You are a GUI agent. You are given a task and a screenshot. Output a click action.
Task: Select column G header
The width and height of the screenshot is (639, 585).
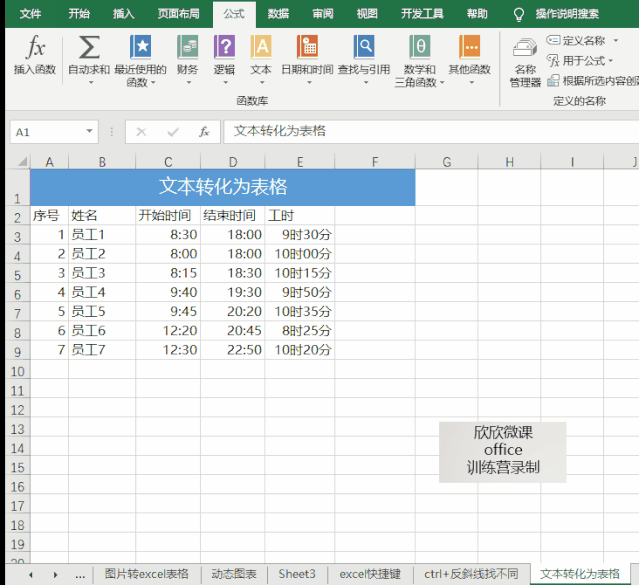click(x=447, y=162)
